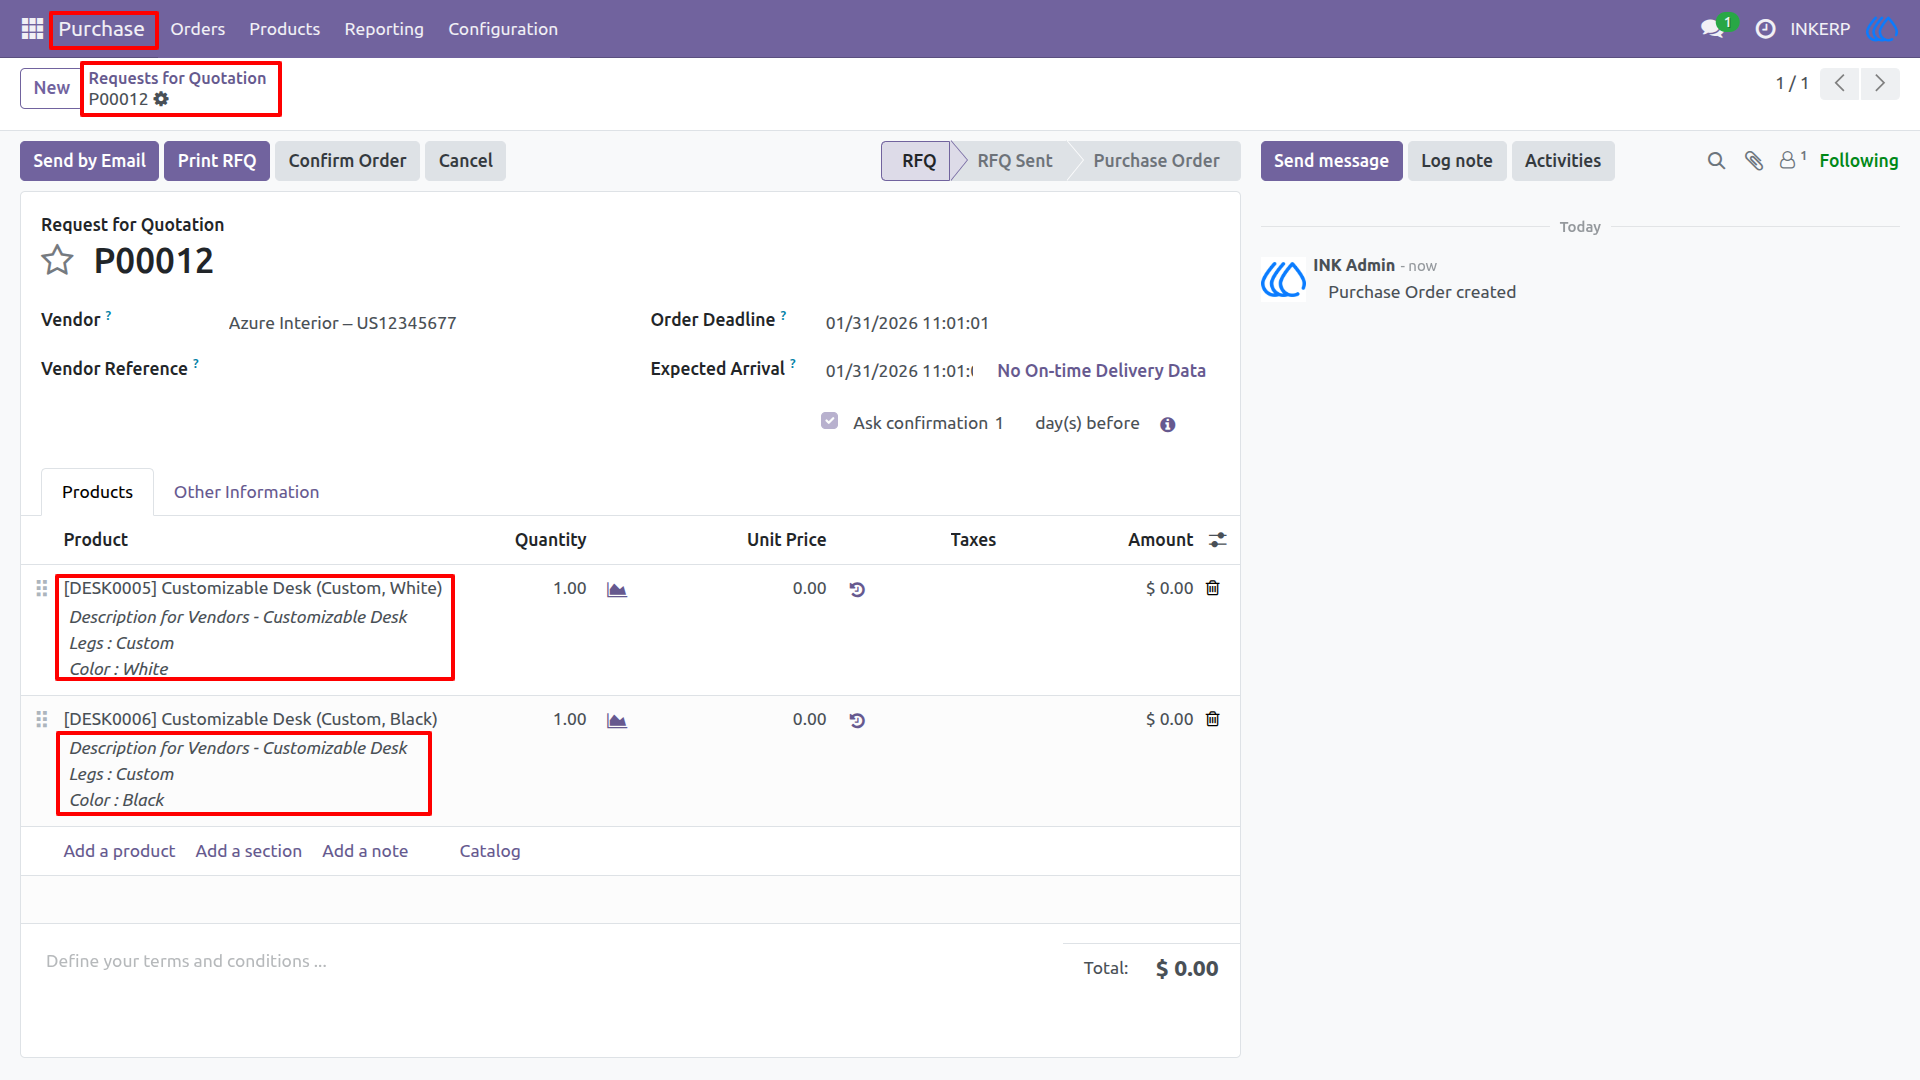Image resolution: width=1920 pixels, height=1080 pixels.
Task: Open the Products menu in navbar
Action: (x=285, y=29)
